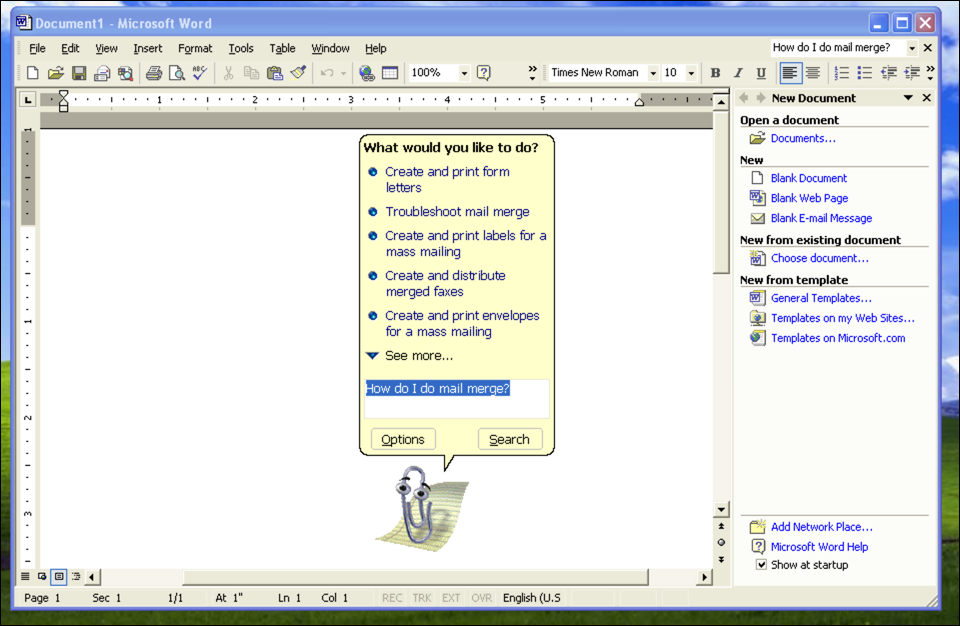Run the Spelling and Grammar check
The height and width of the screenshot is (626, 960).
coord(200,72)
